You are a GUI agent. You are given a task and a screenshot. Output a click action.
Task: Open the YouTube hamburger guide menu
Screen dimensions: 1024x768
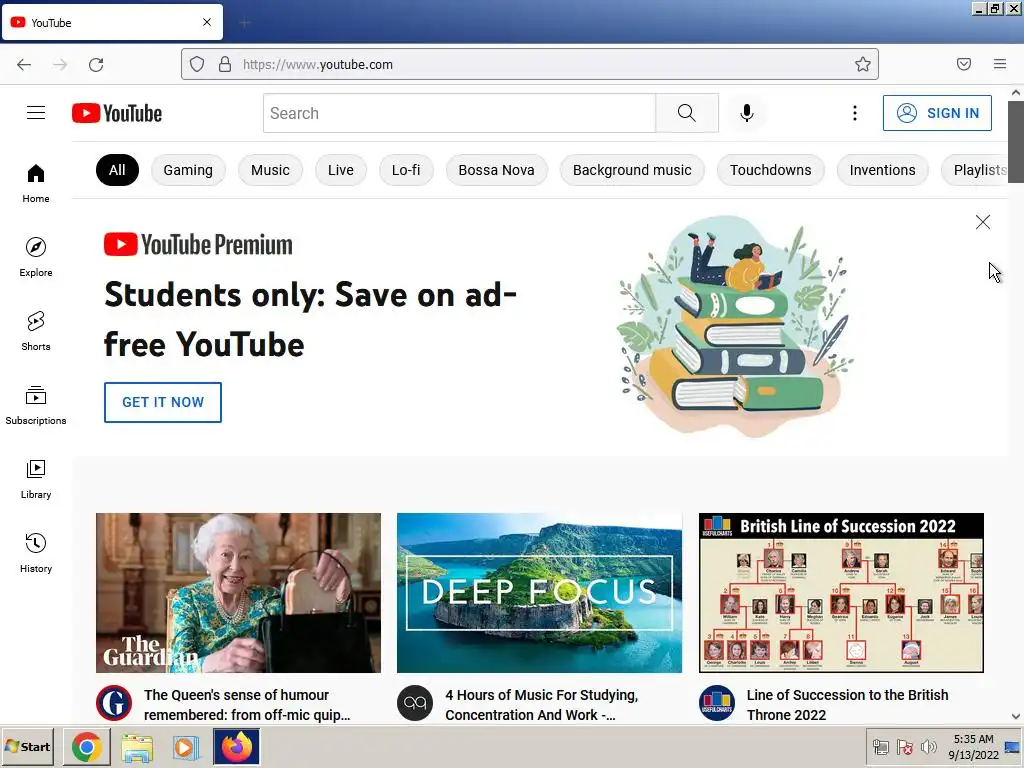[36, 113]
